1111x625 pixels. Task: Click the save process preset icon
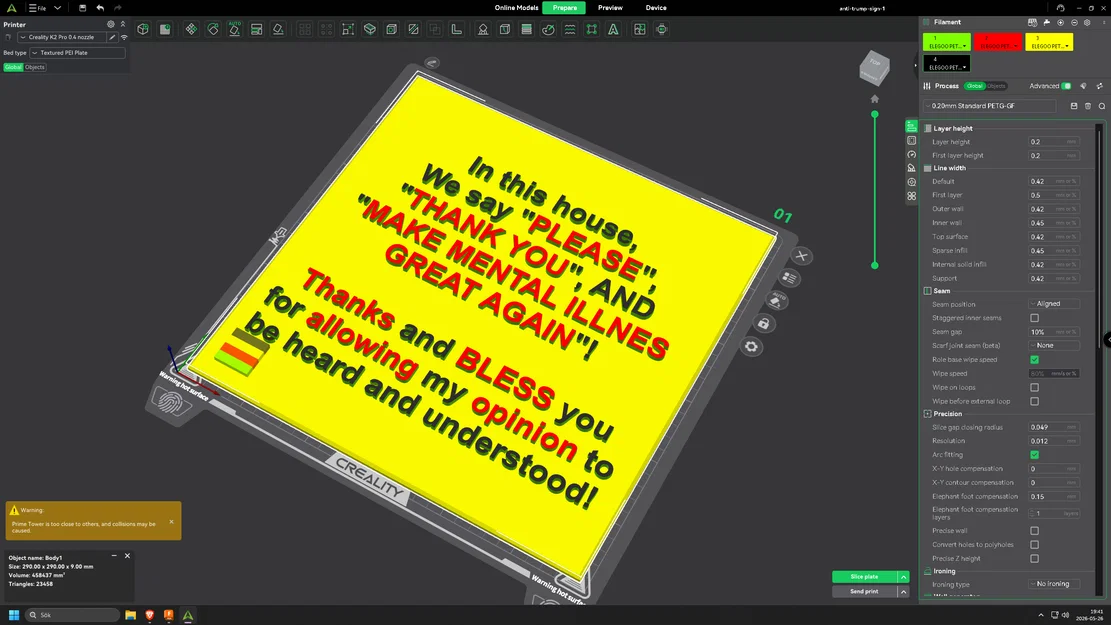pyautogui.click(x=1074, y=106)
